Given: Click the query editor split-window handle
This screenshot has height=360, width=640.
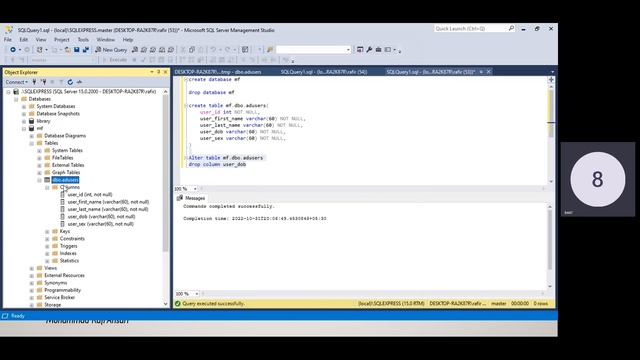Looking at the screenshot, I should click(551, 80).
